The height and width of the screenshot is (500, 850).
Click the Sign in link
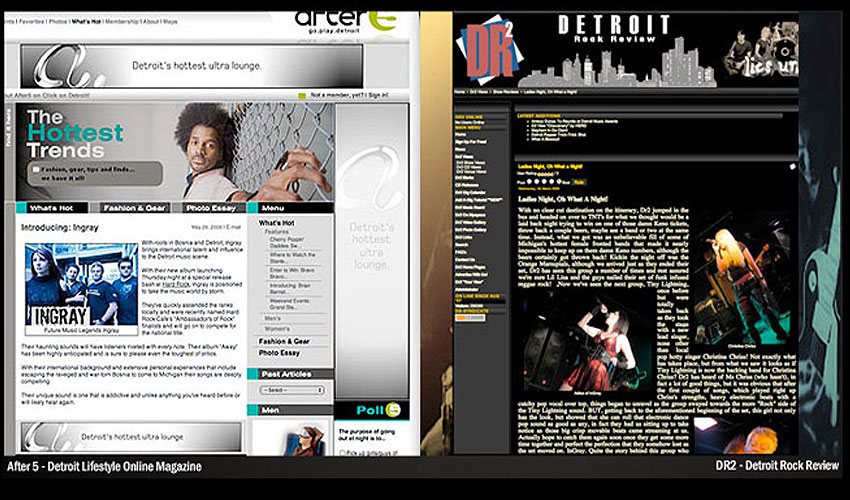[378, 95]
